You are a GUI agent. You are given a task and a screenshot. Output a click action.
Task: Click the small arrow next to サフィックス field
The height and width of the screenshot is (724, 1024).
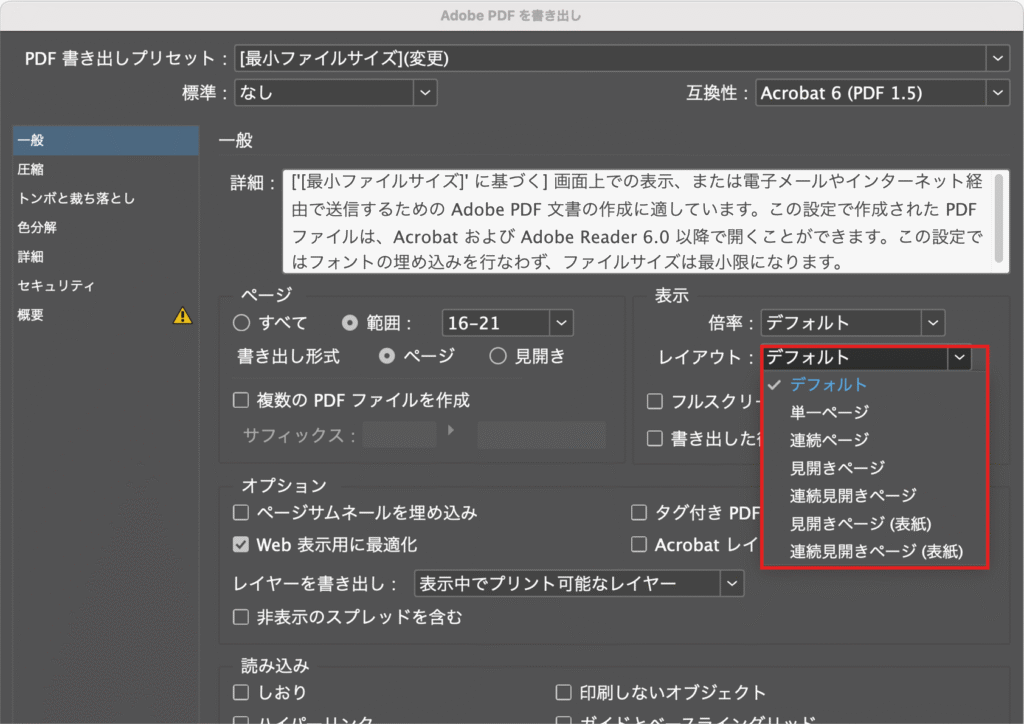point(451,430)
